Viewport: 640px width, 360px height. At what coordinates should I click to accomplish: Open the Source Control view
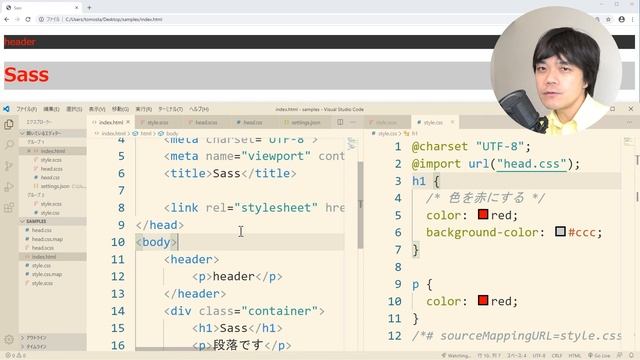tap(9, 165)
